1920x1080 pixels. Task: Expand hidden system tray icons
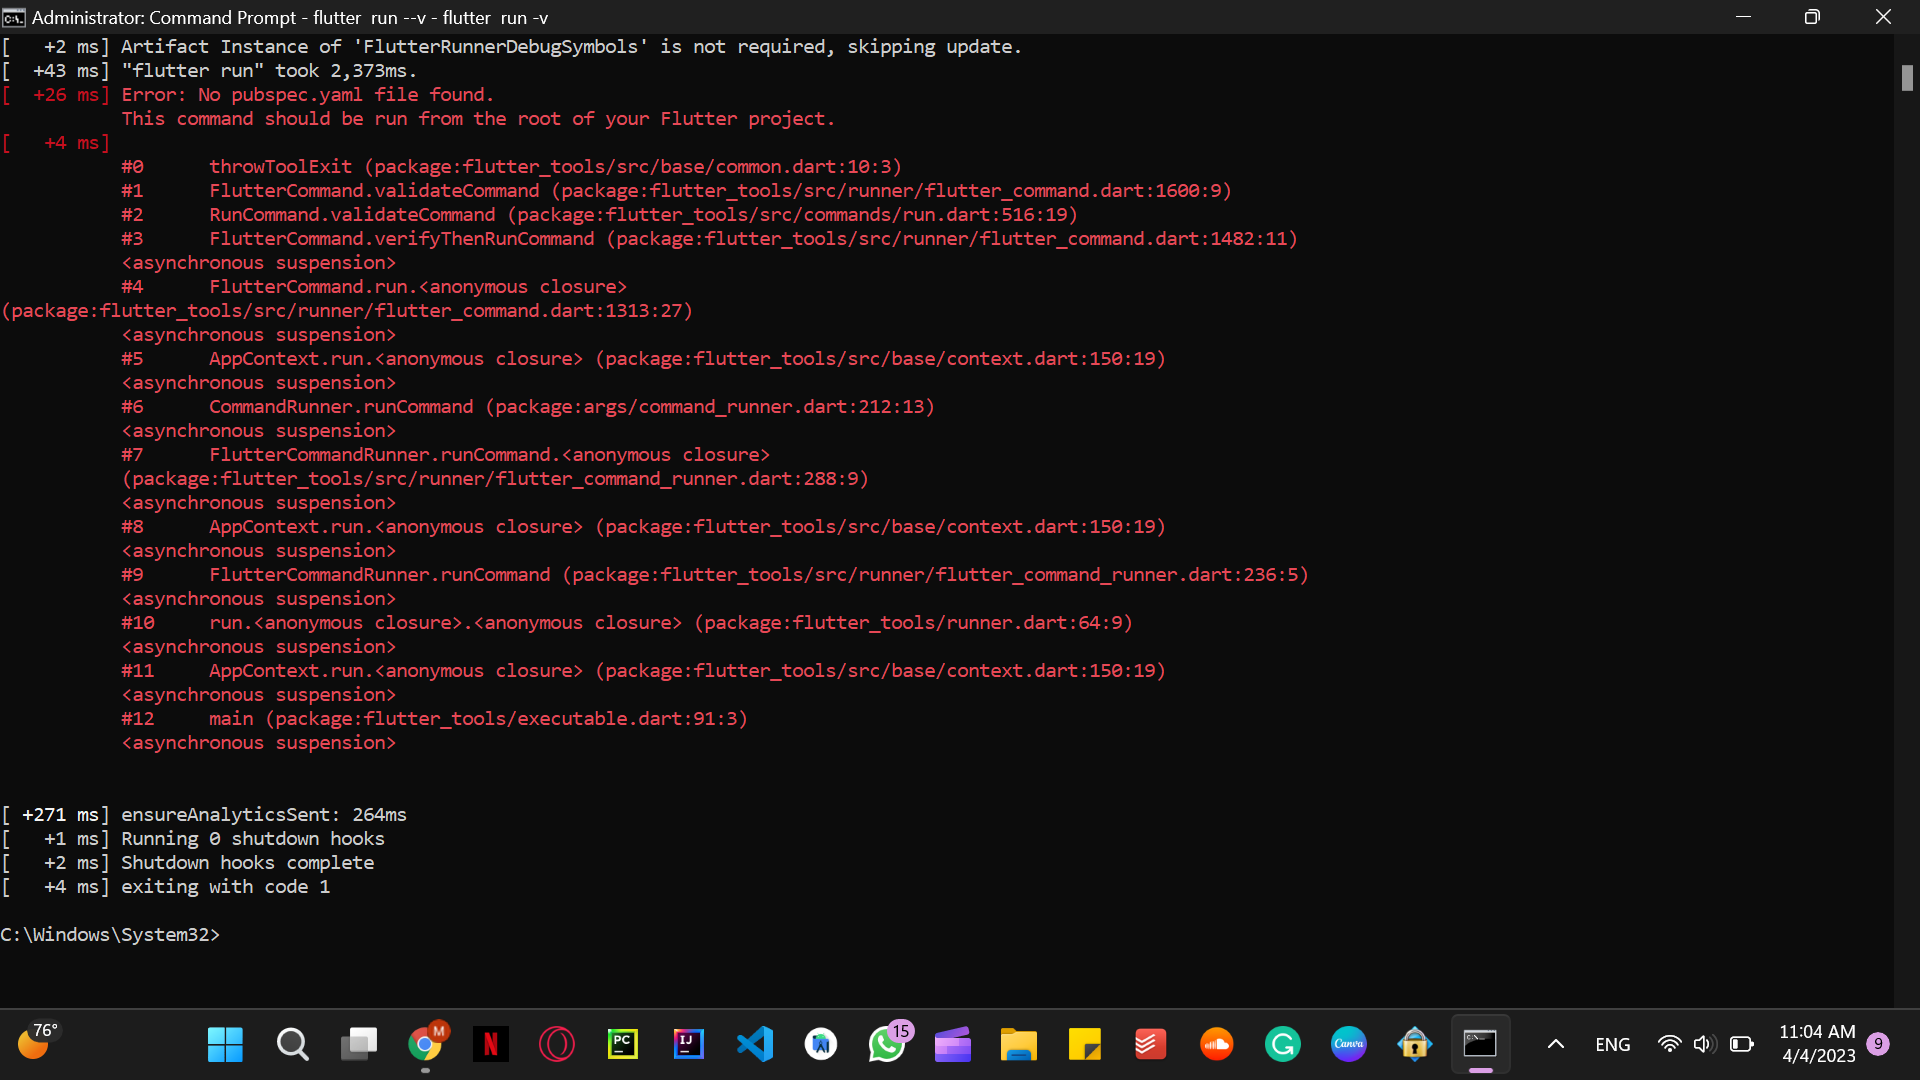[1554, 1043]
